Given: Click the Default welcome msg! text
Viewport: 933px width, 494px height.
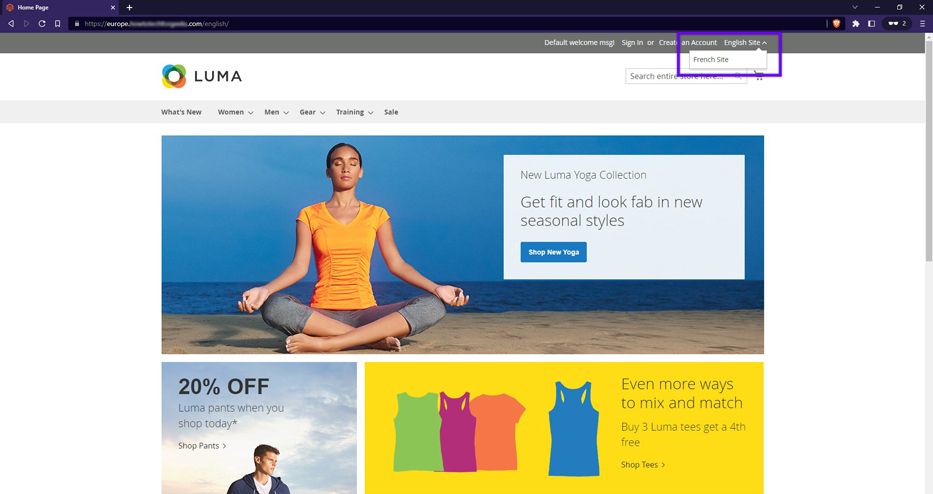Looking at the screenshot, I should point(579,43).
